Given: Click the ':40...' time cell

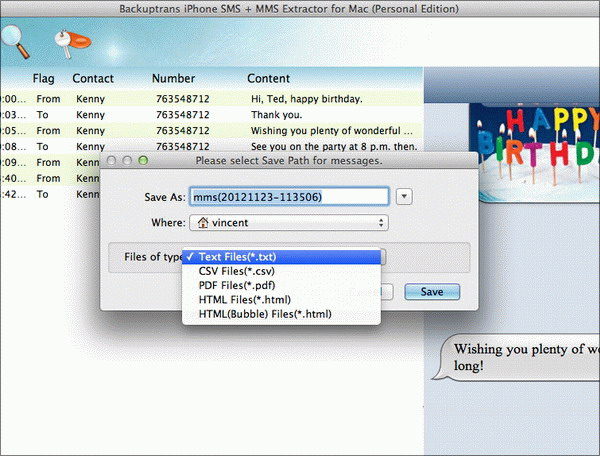Looking at the screenshot, I should point(14,178).
